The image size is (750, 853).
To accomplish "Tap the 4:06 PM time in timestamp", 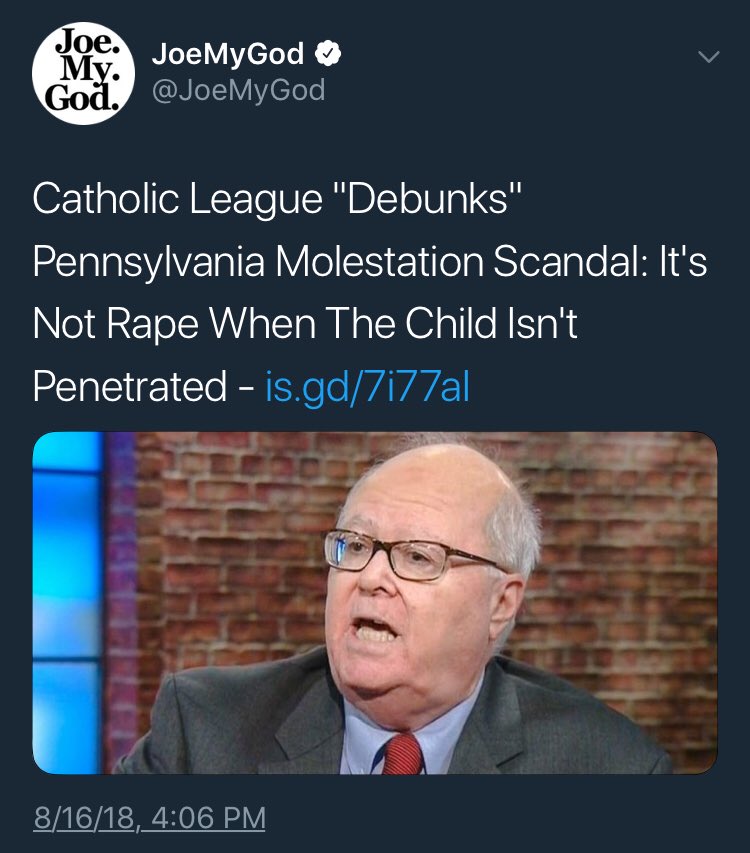I will tap(208, 818).
